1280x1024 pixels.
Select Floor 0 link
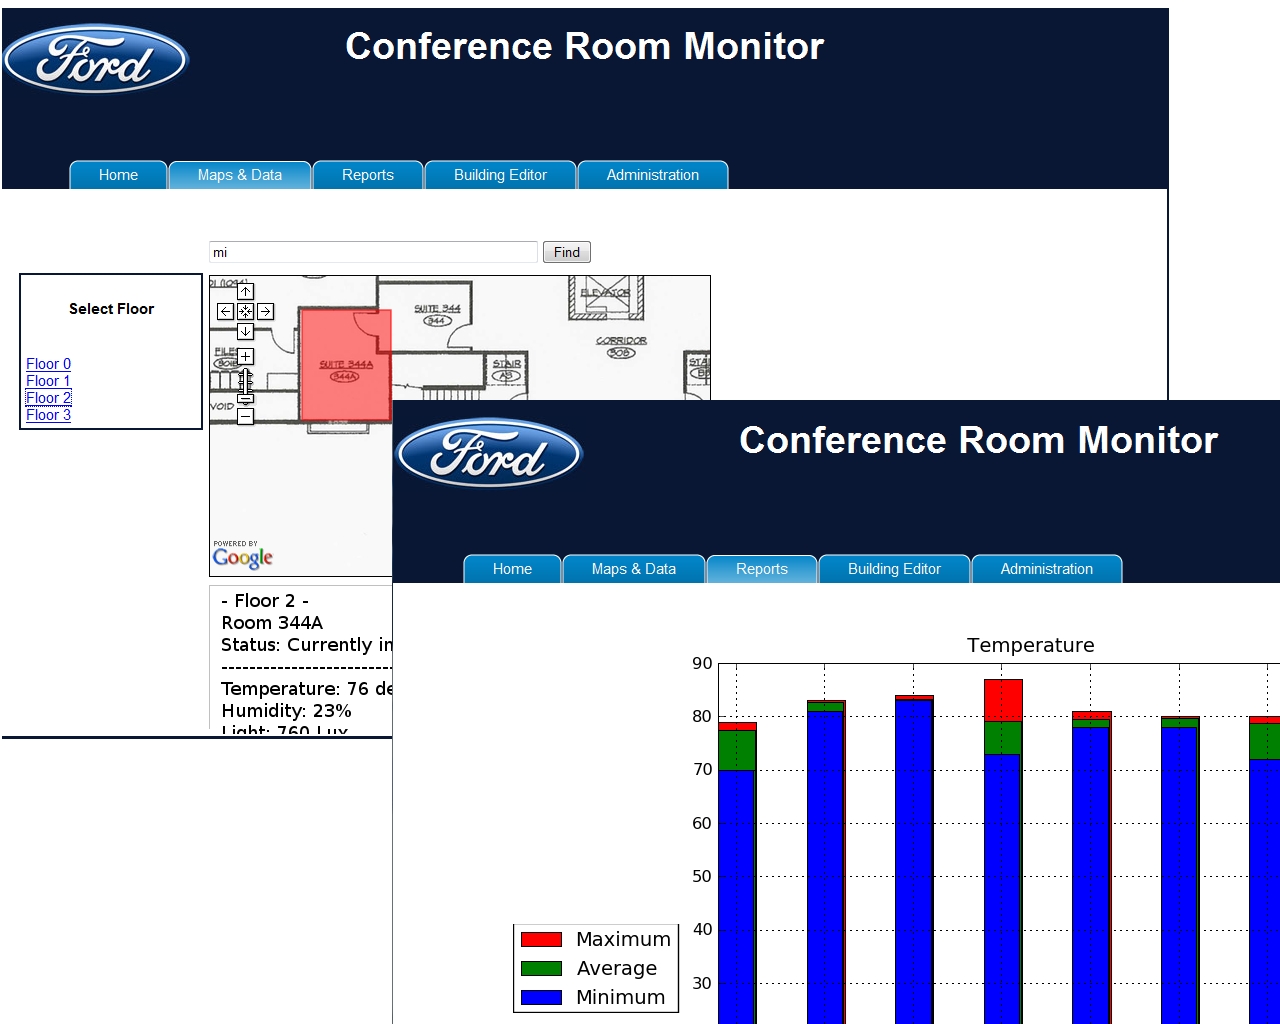point(49,364)
